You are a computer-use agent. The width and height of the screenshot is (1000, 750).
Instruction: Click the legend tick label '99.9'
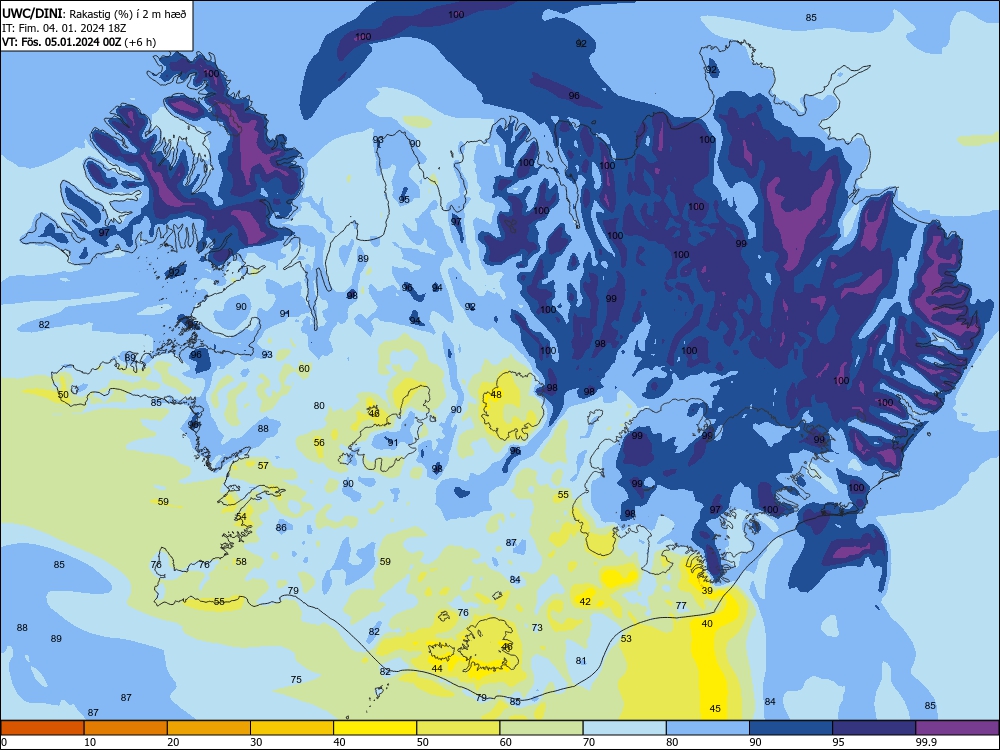(926, 742)
